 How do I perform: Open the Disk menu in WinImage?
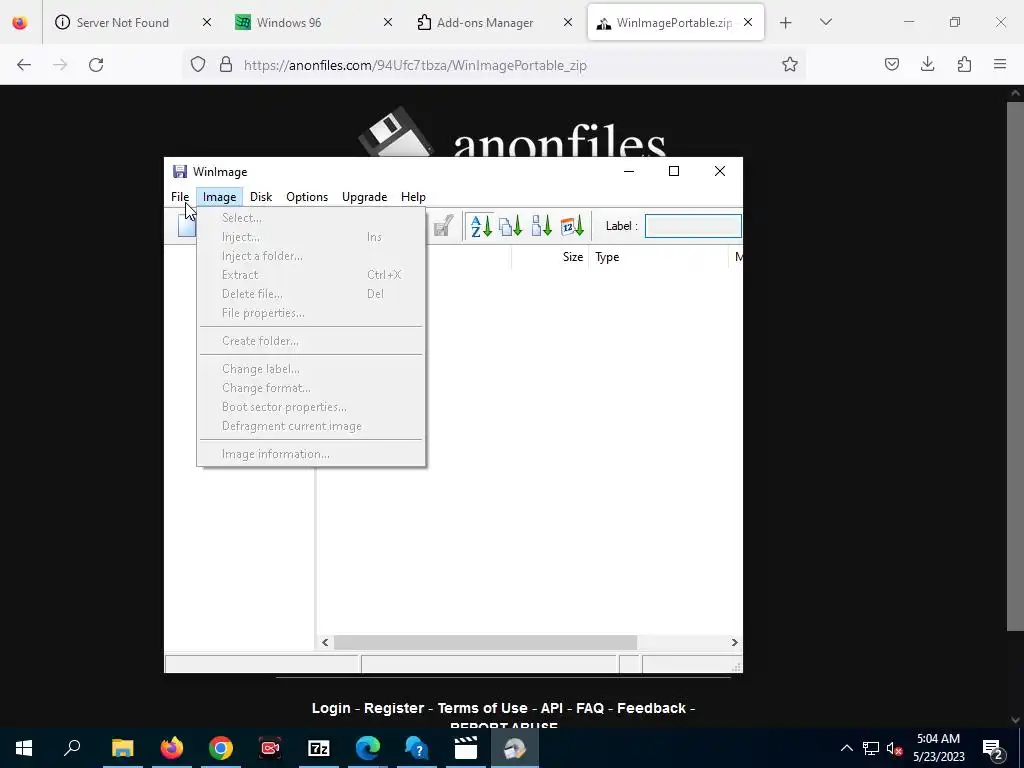(x=261, y=197)
